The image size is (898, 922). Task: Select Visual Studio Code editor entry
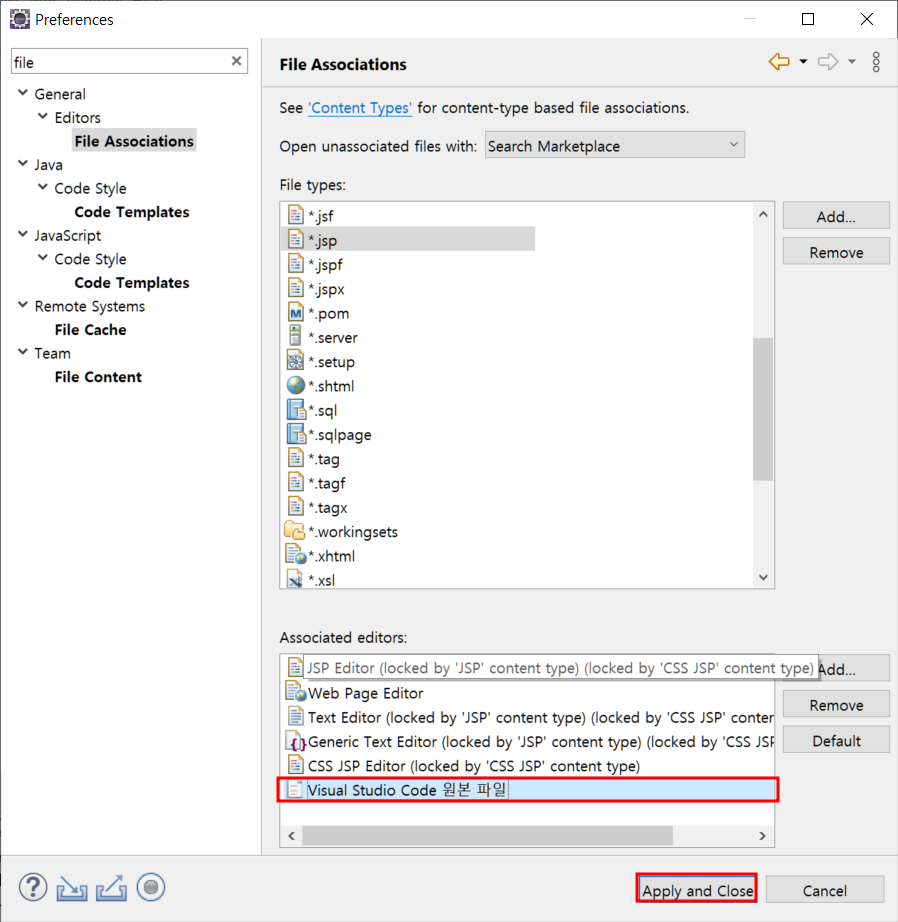(x=528, y=790)
